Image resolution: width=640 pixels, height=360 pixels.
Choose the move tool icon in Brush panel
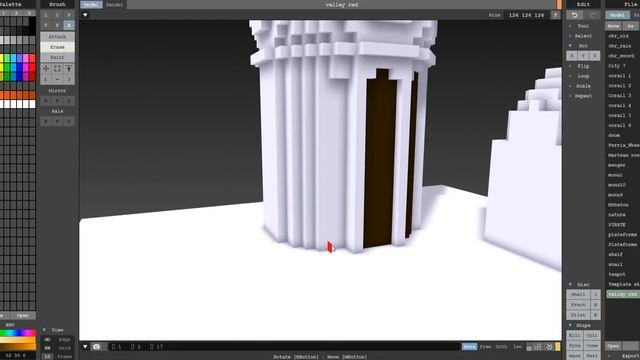[x=46, y=69]
